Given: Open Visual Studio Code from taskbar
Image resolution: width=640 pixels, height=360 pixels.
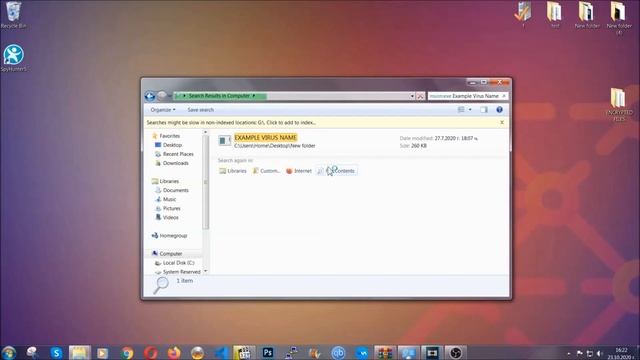Looking at the screenshot, I should 221,353.
